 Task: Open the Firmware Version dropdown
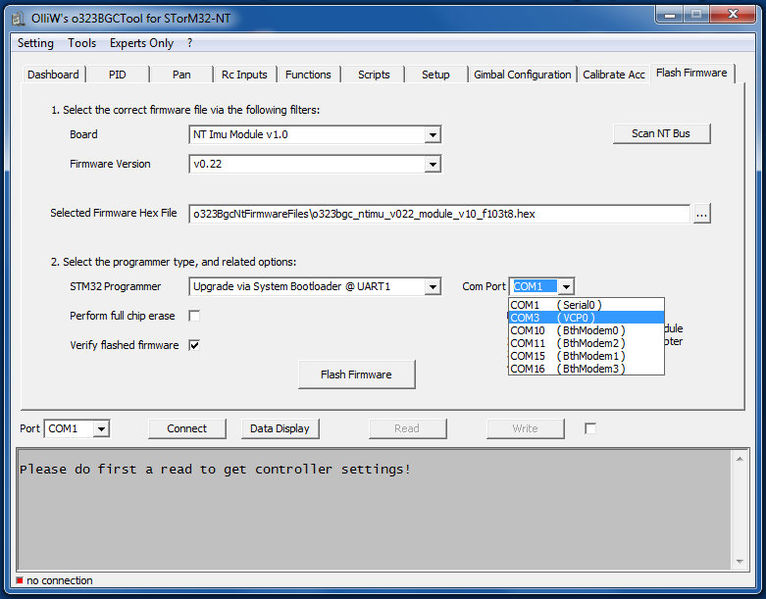pyautogui.click(x=432, y=165)
